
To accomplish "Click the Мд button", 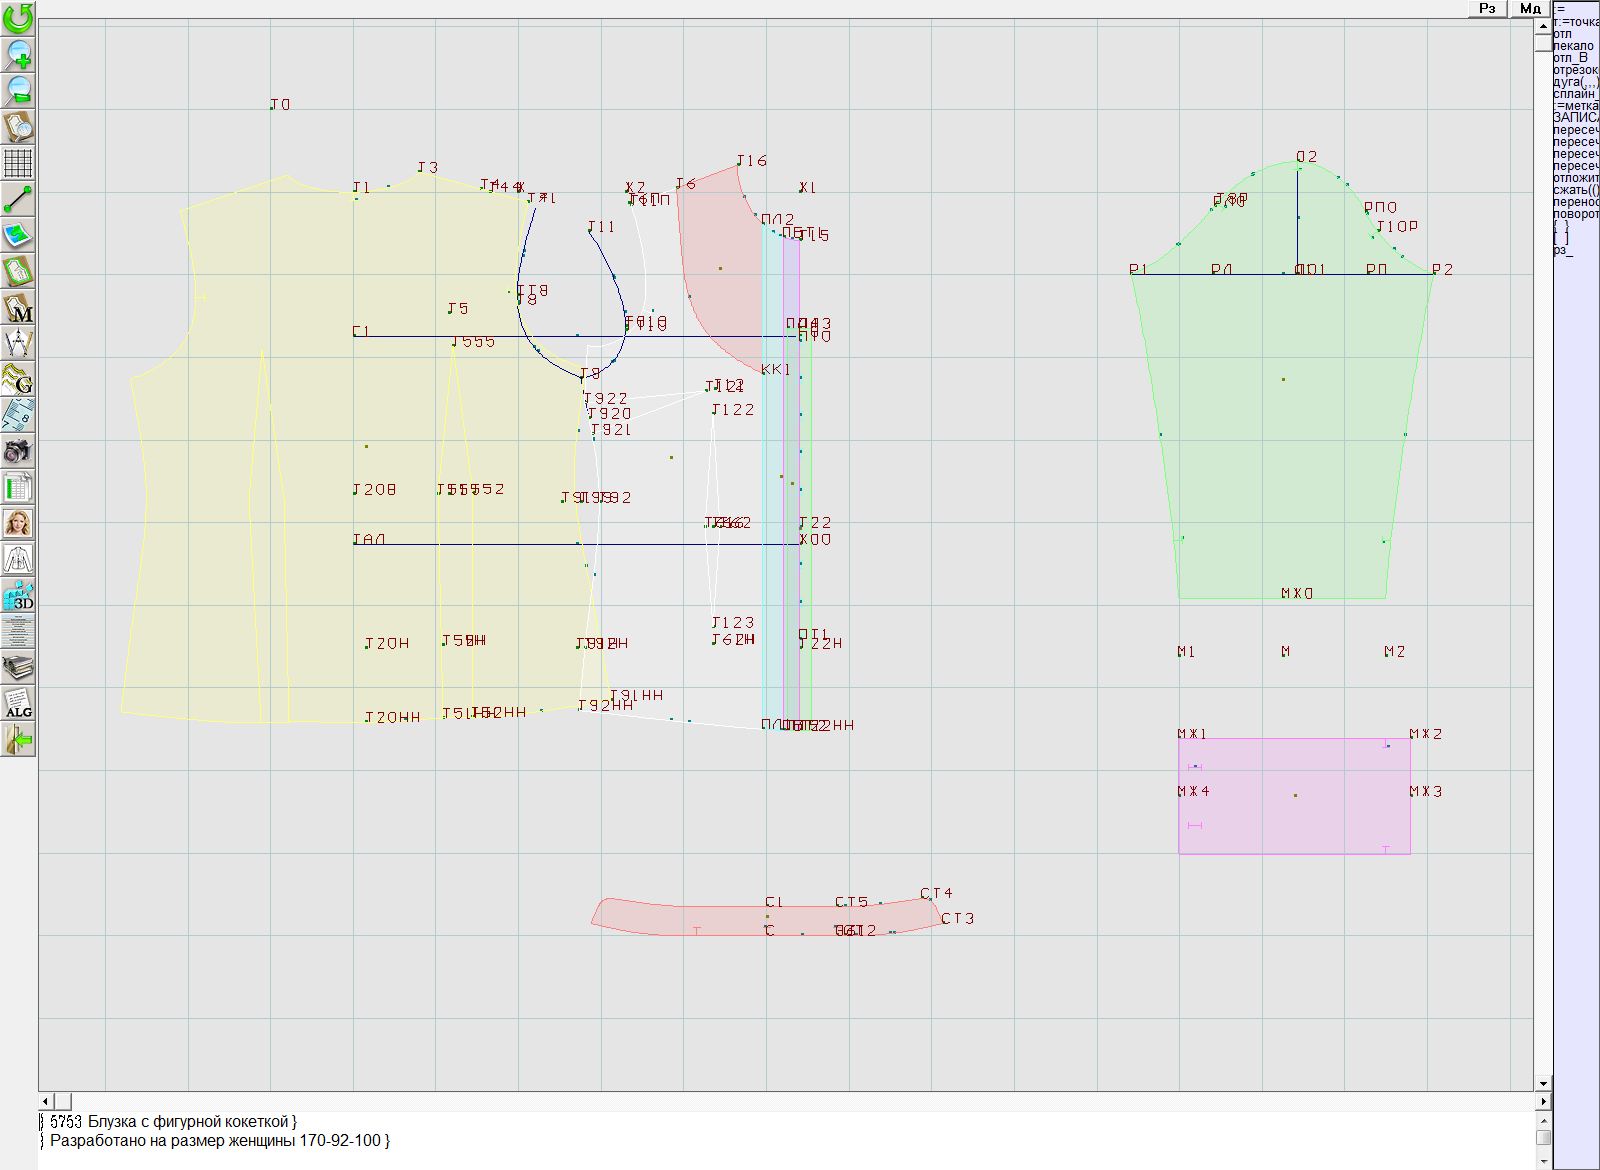I will [x=1530, y=8].
